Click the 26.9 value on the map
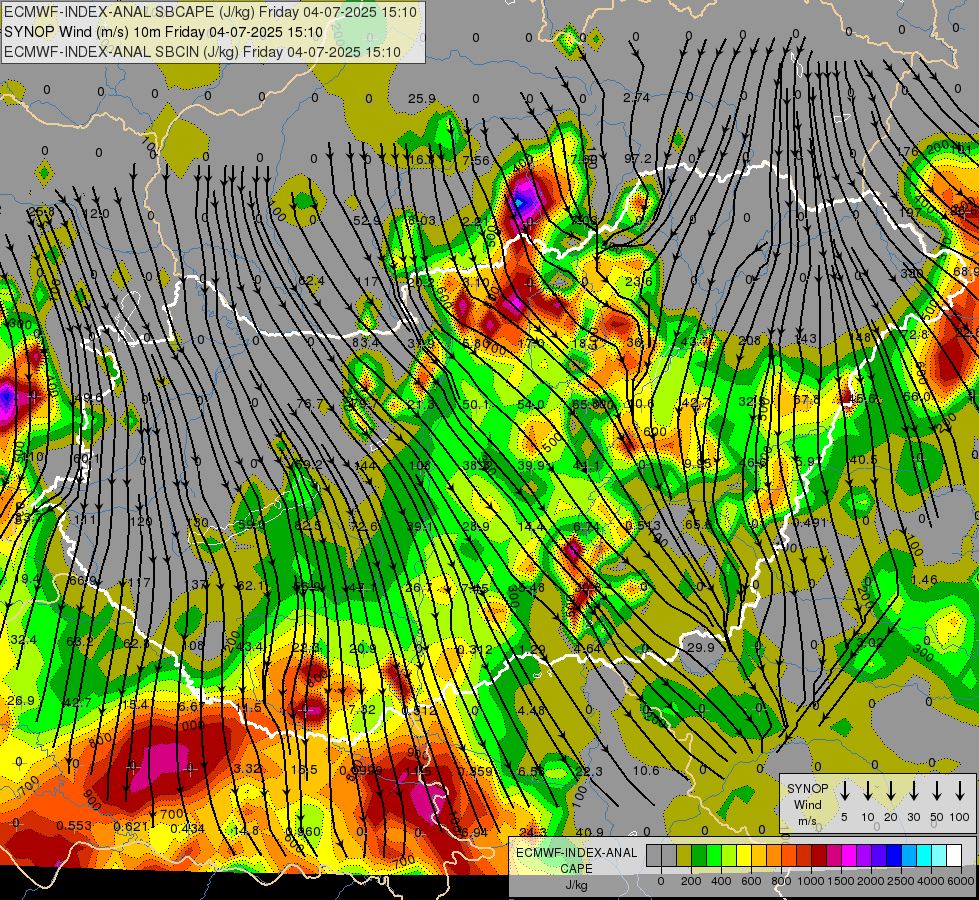This screenshot has width=979, height=900. 21,700
